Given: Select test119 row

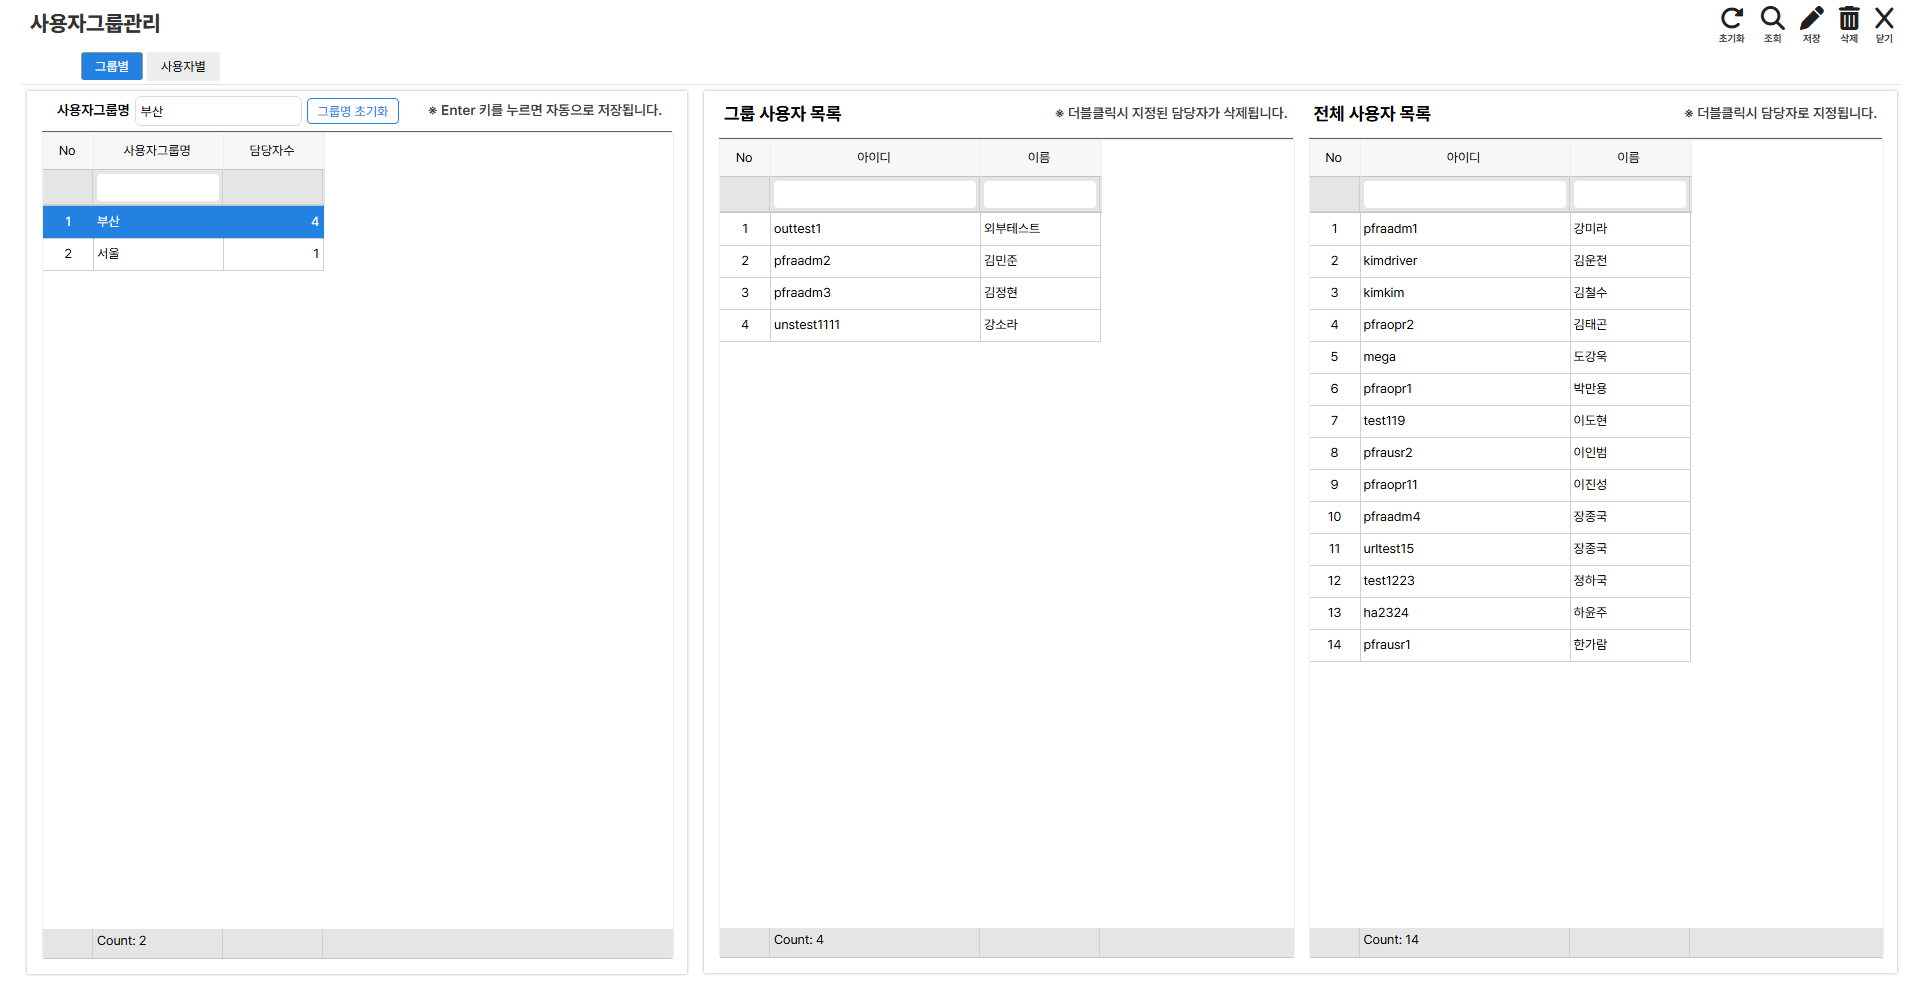Looking at the screenshot, I should [1500, 421].
